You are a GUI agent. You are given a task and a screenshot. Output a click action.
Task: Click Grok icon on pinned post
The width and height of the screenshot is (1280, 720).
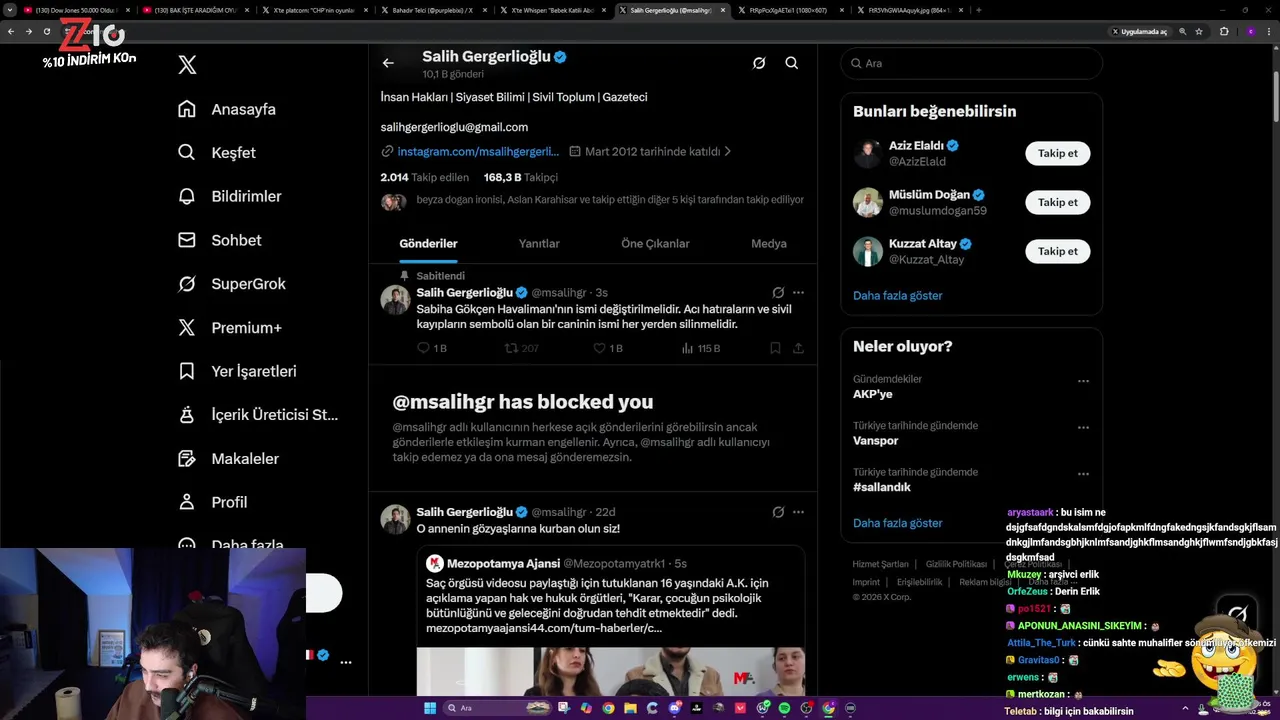(778, 293)
